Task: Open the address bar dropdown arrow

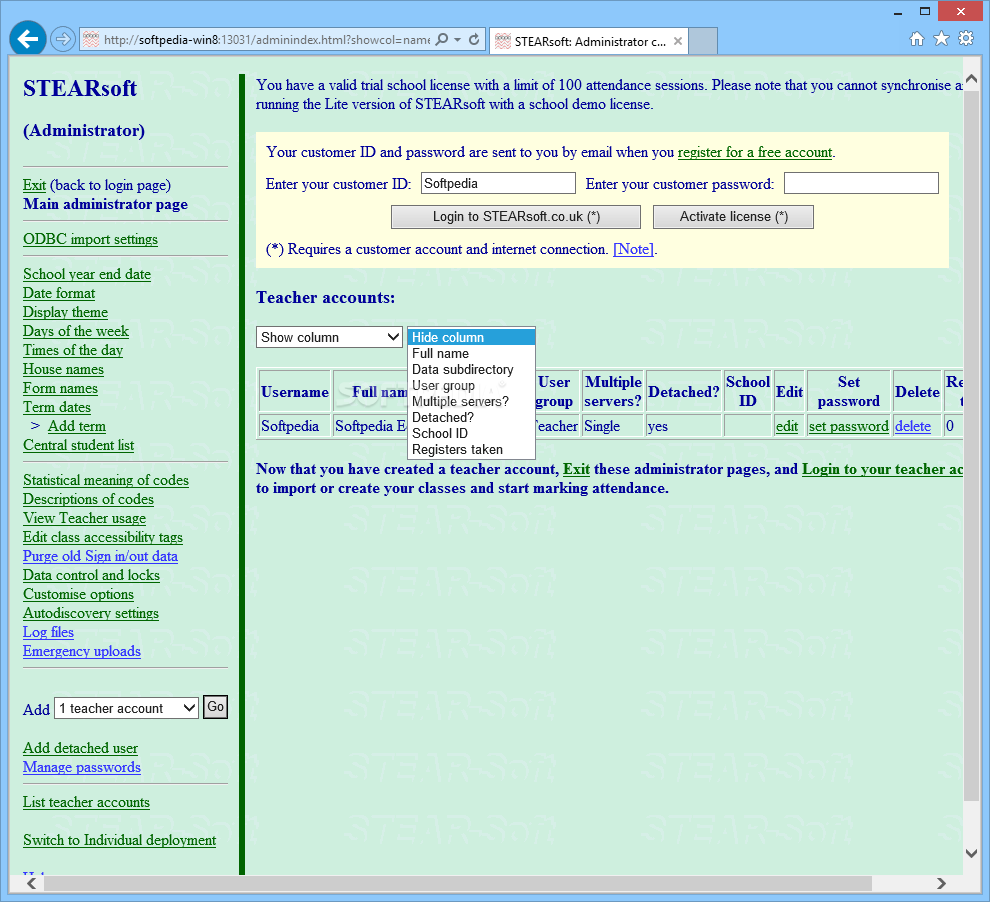Action: point(457,39)
